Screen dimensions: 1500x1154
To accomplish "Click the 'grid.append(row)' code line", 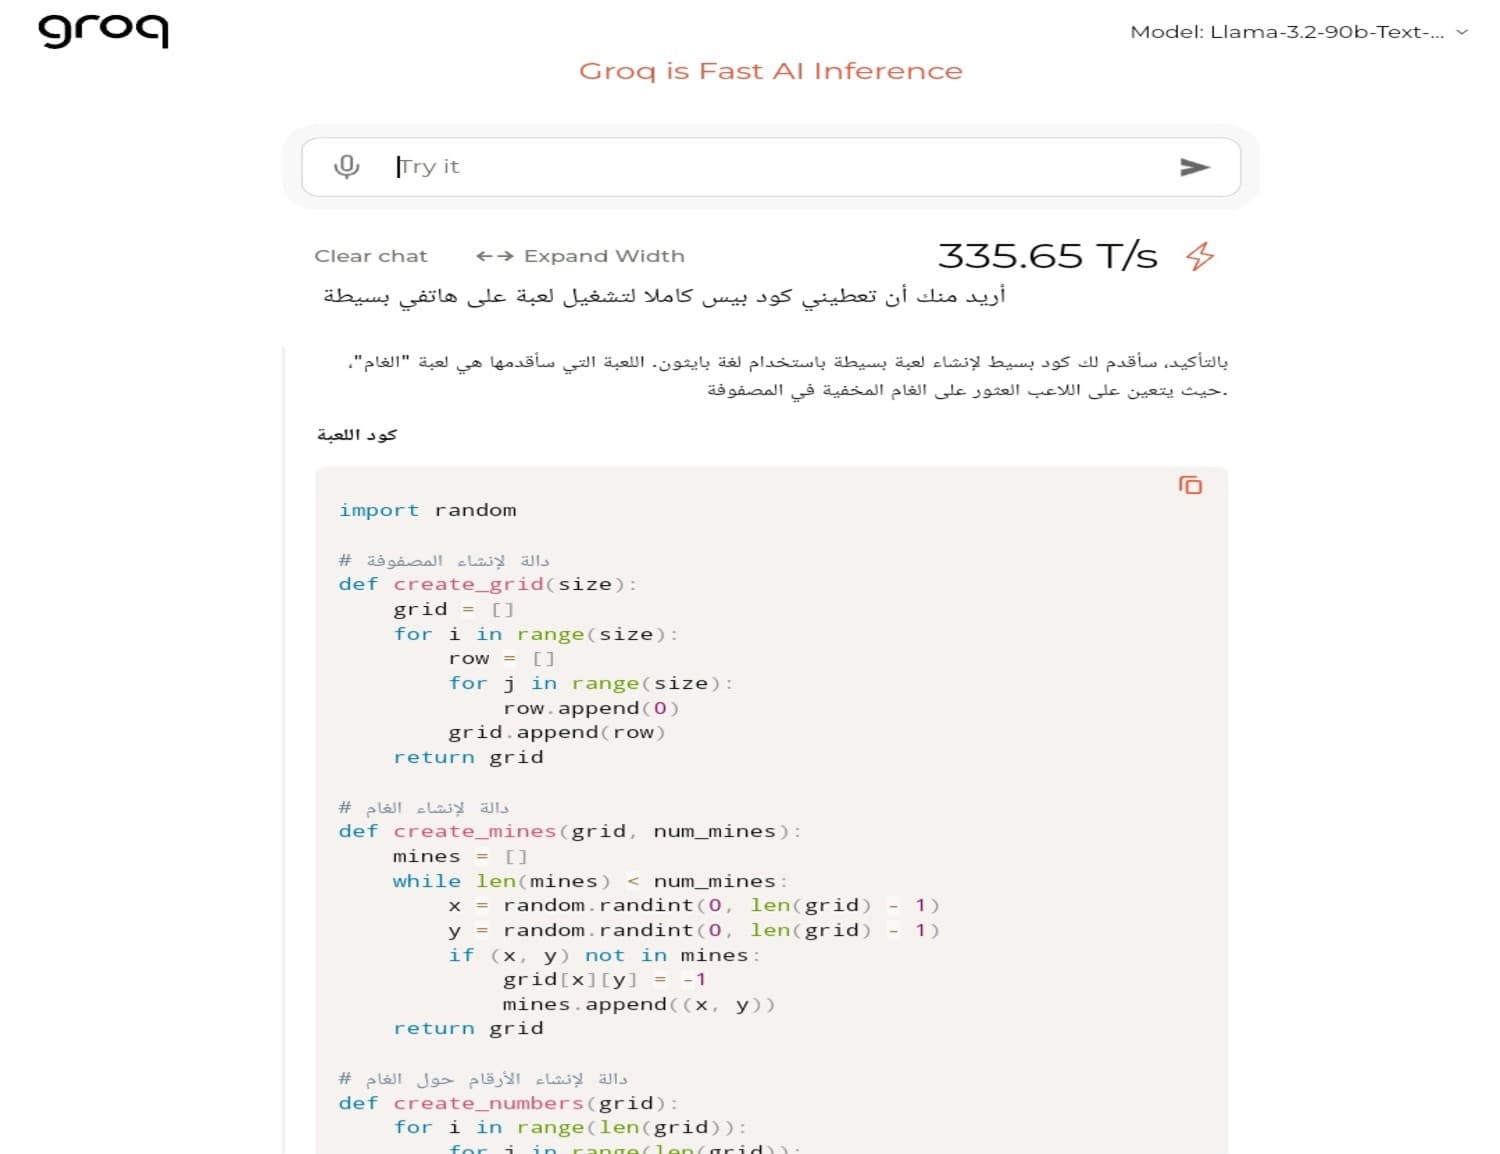I will coord(557,732).
